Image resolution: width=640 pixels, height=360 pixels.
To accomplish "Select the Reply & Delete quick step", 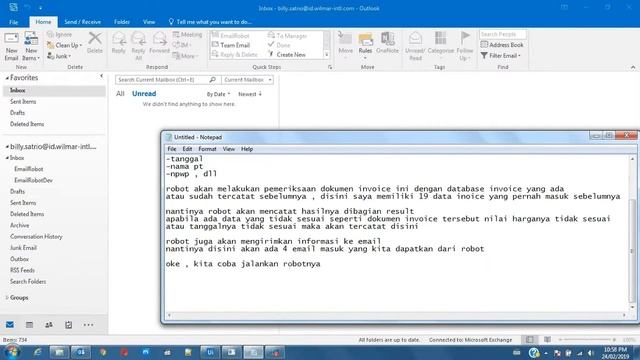I will tap(235, 54).
